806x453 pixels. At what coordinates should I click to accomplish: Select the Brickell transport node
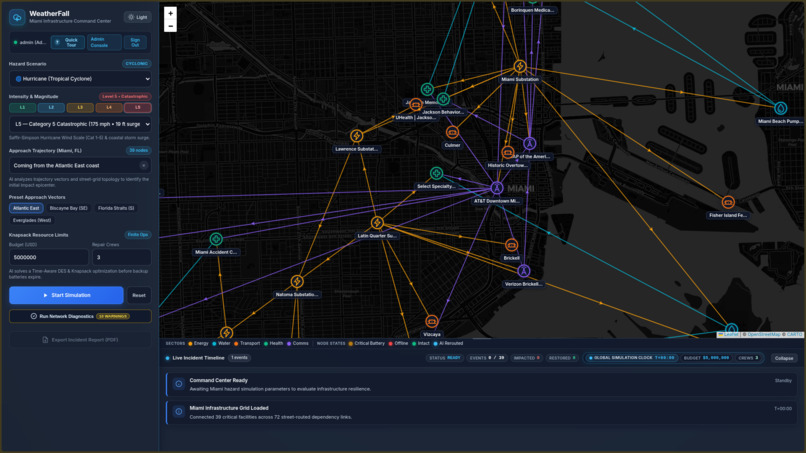point(511,245)
